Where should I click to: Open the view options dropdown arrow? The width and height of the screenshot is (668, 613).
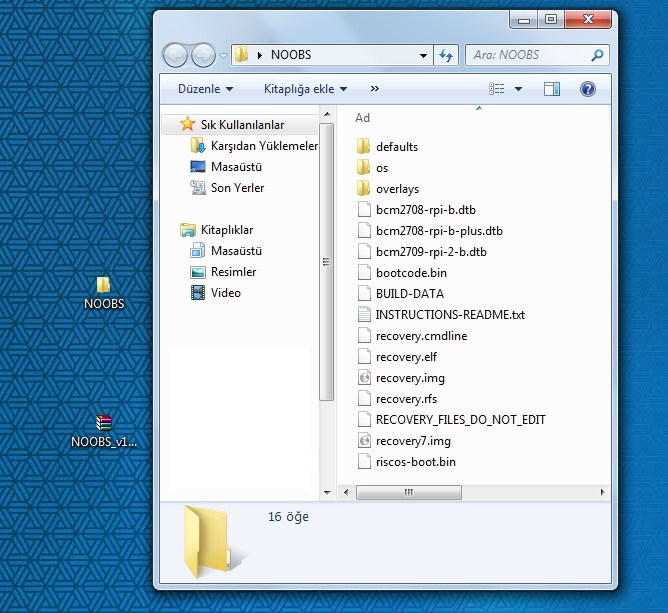click(x=518, y=89)
